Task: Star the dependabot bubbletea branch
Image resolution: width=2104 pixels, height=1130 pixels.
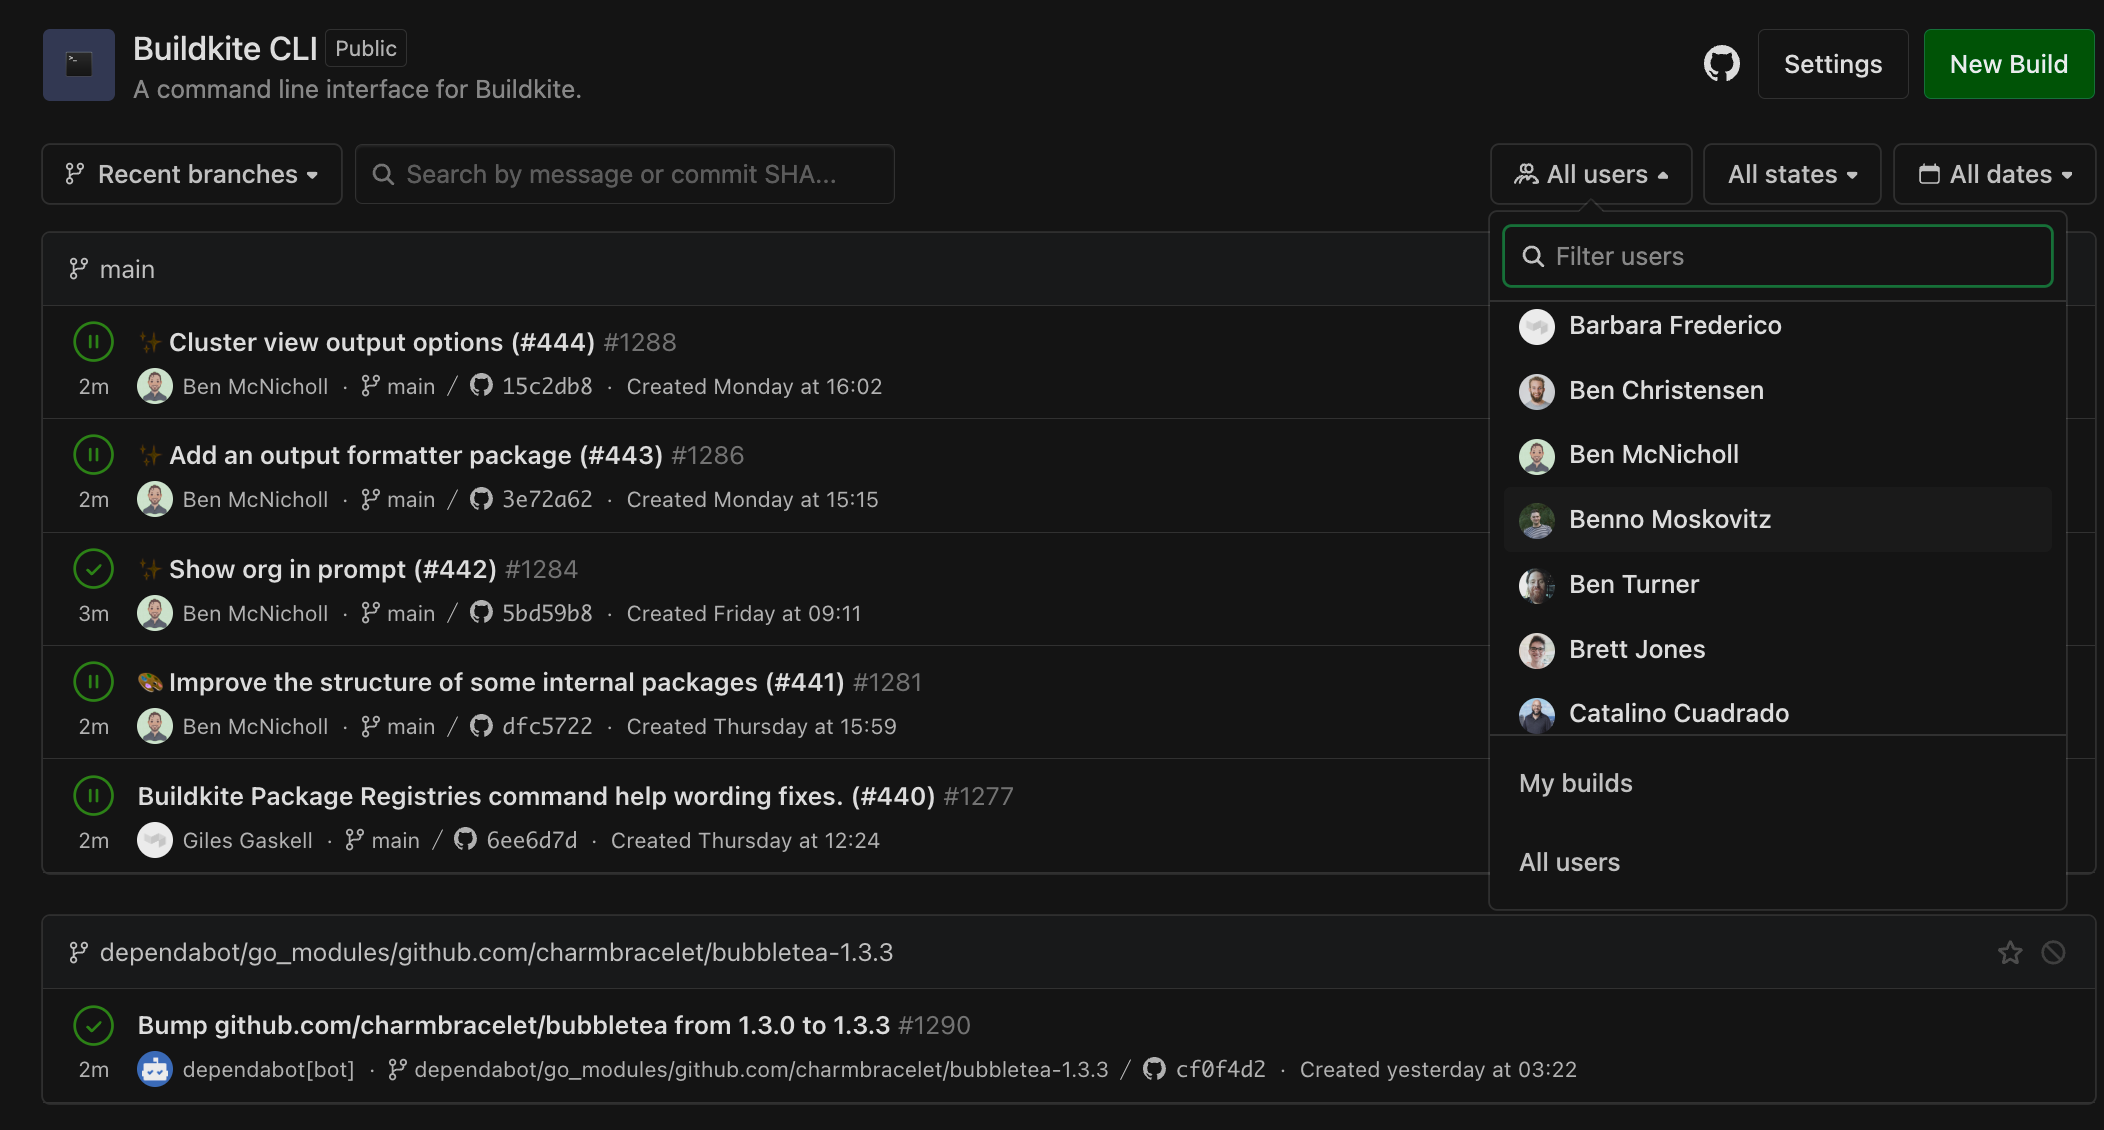Action: click(x=2009, y=953)
